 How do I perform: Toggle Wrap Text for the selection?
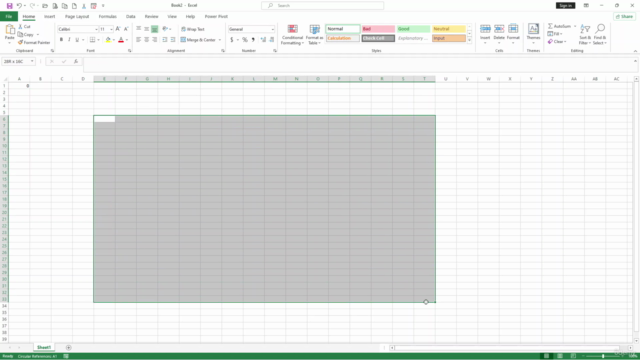[x=193, y=29]
